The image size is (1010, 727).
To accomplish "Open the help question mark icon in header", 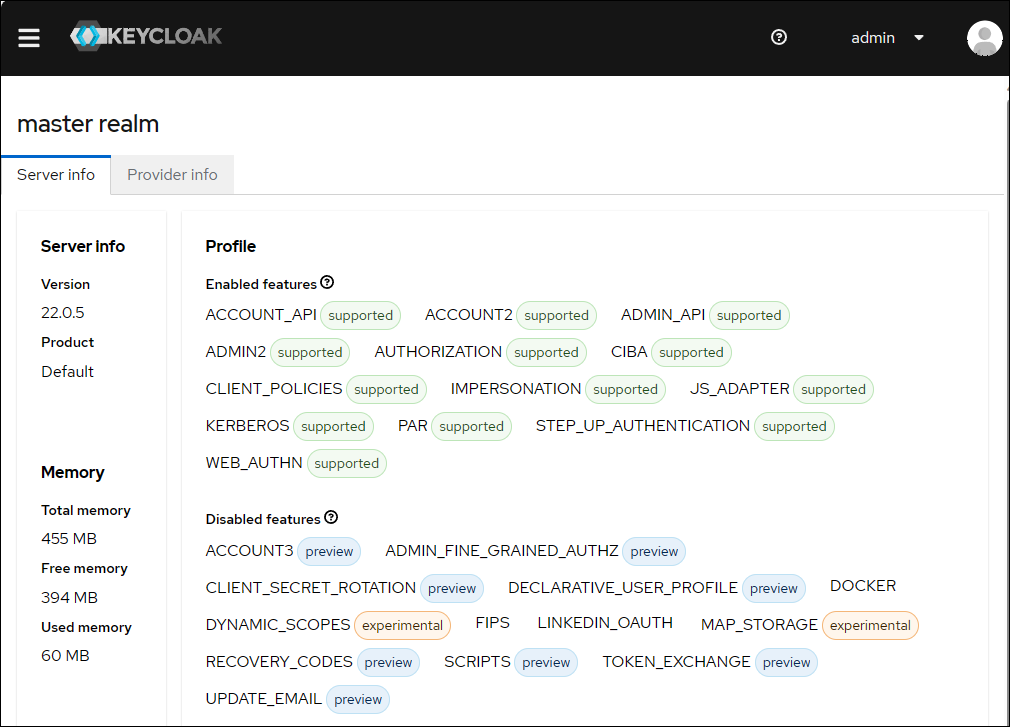I will [779, 37].
